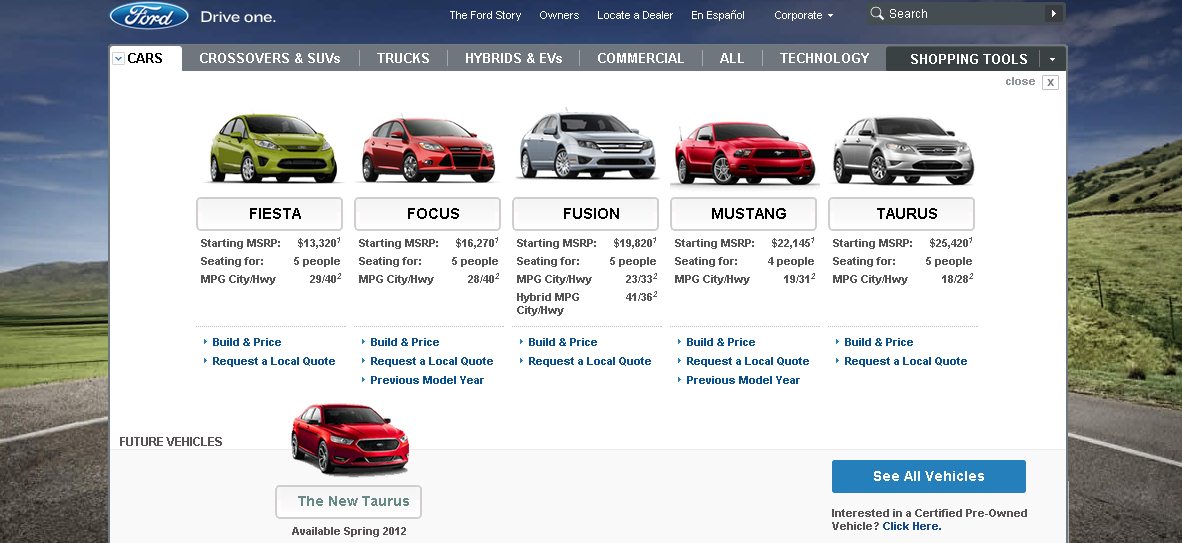Click Taurus MPG value 18/28
The height and width of the screenshot is (543, 1182).
(957, 279)
